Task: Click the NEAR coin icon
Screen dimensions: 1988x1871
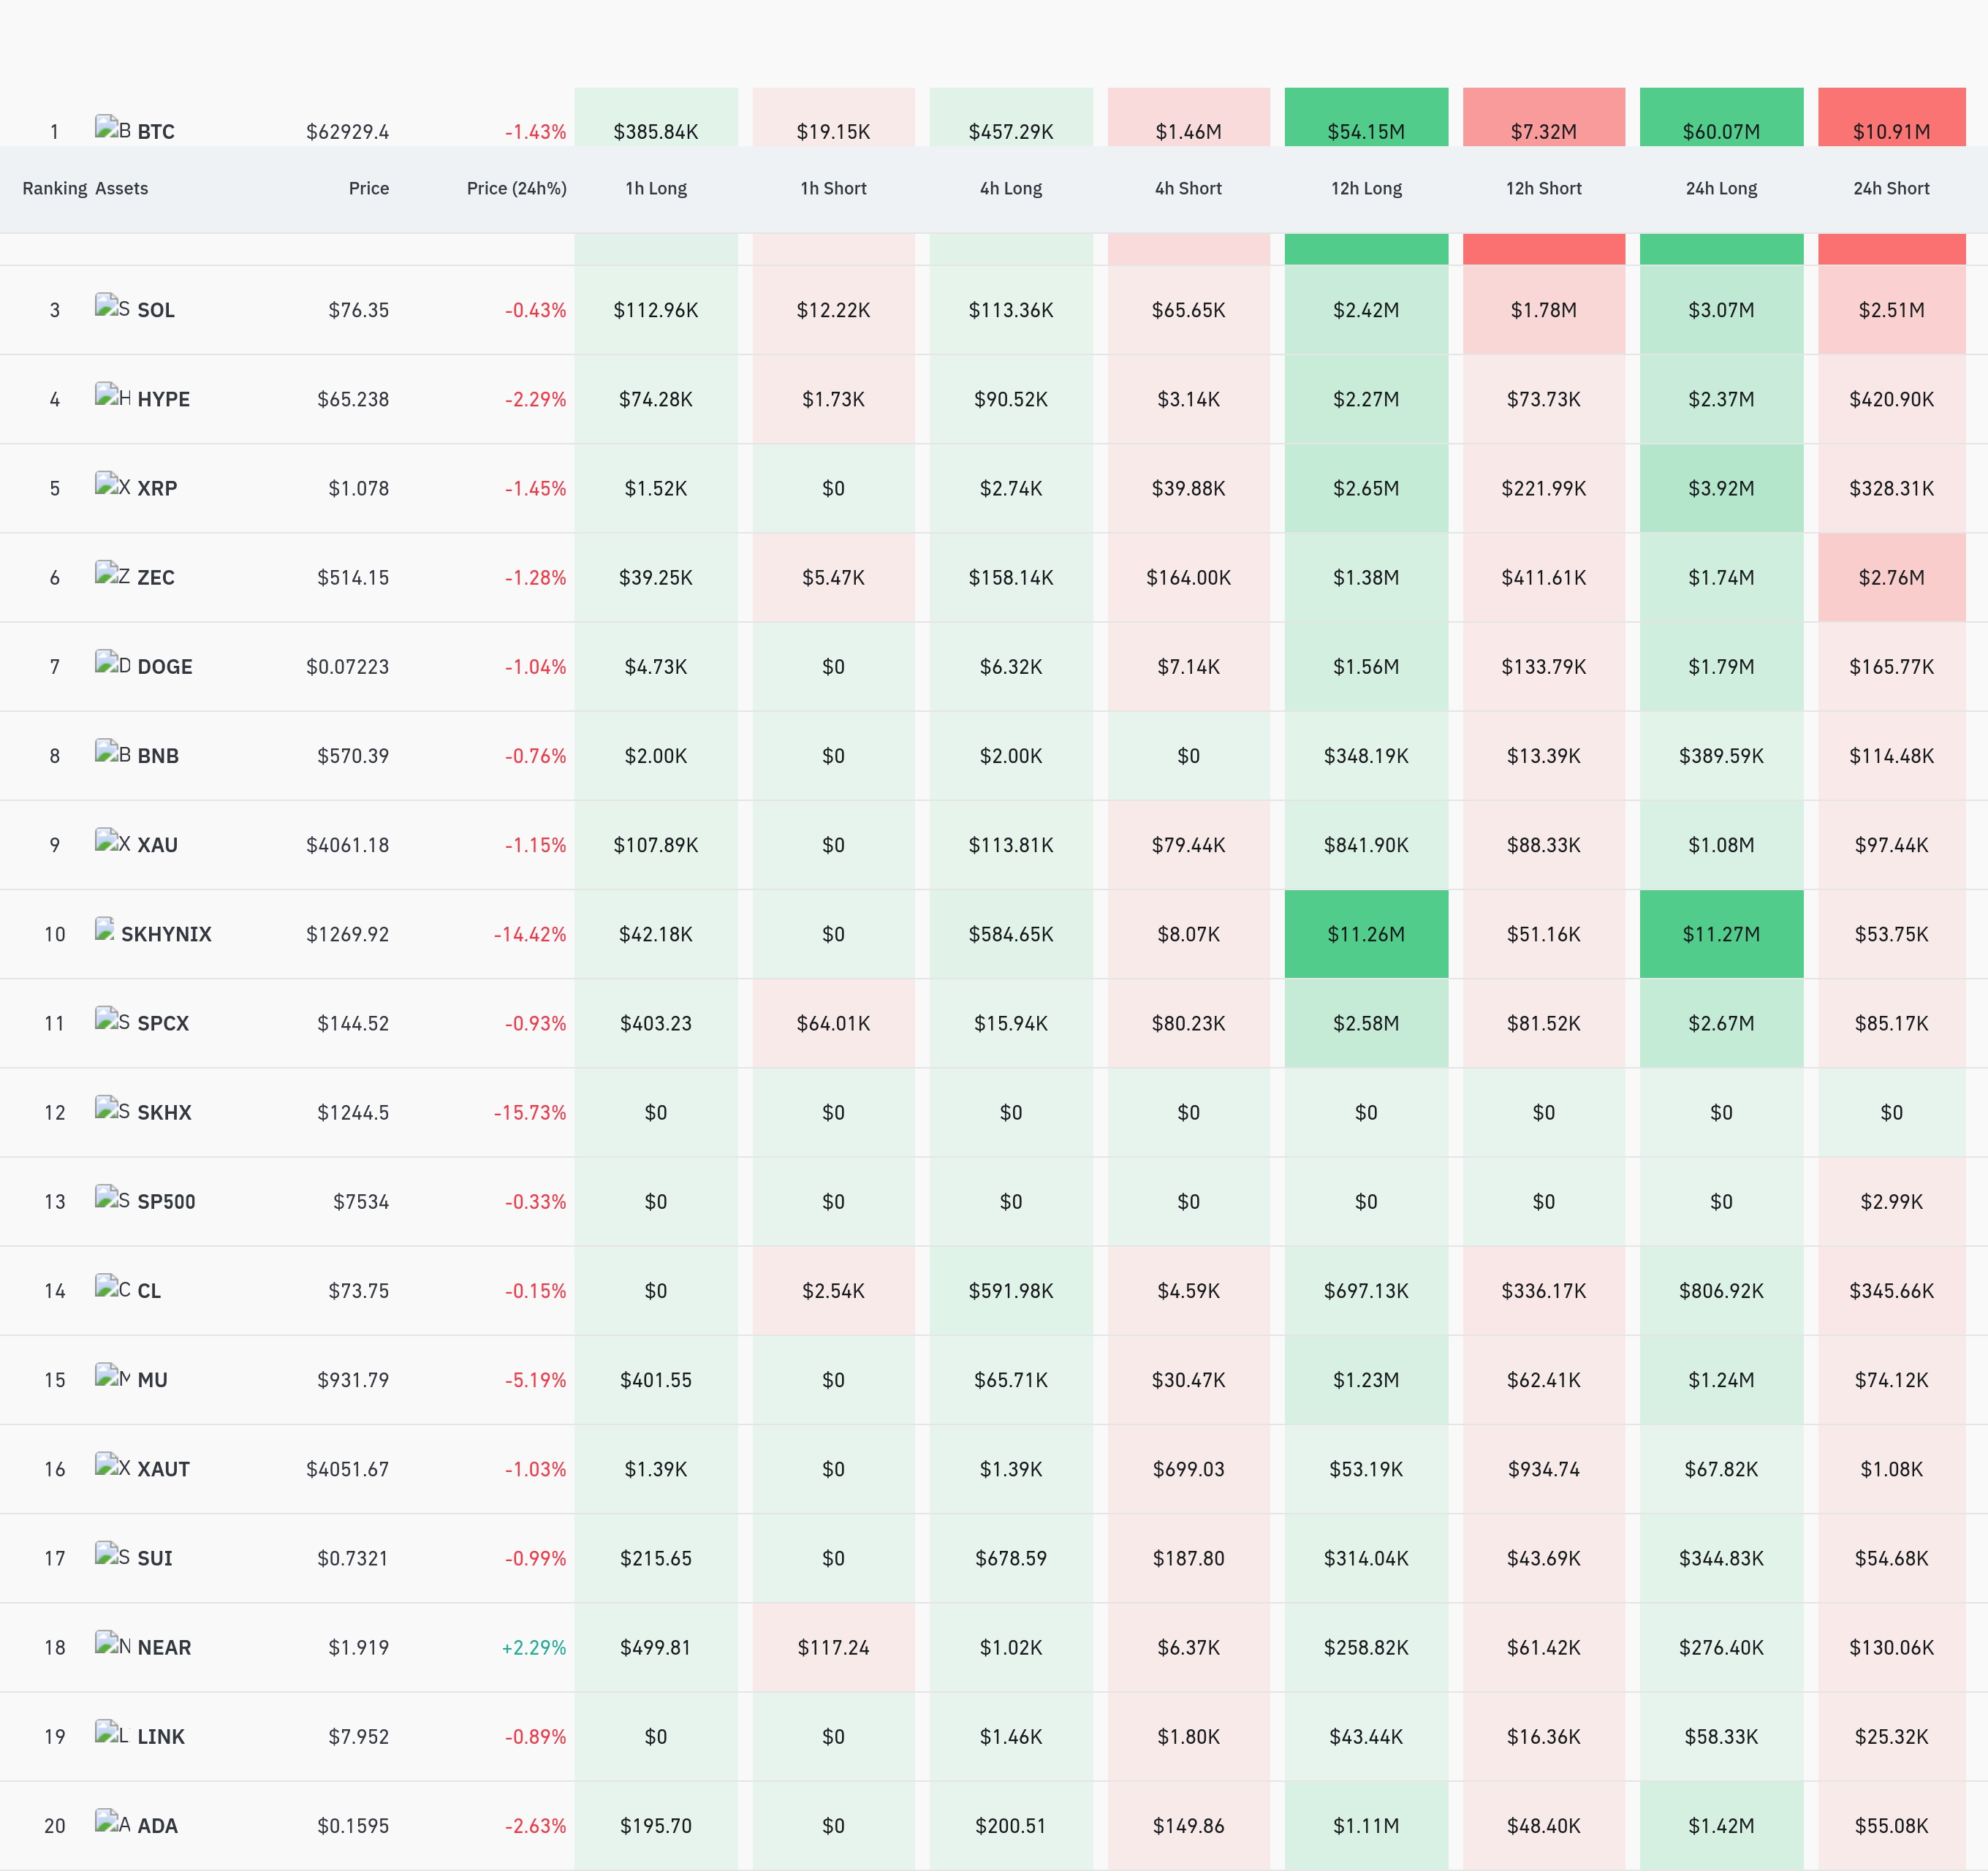Action: tap(112, 1643)
